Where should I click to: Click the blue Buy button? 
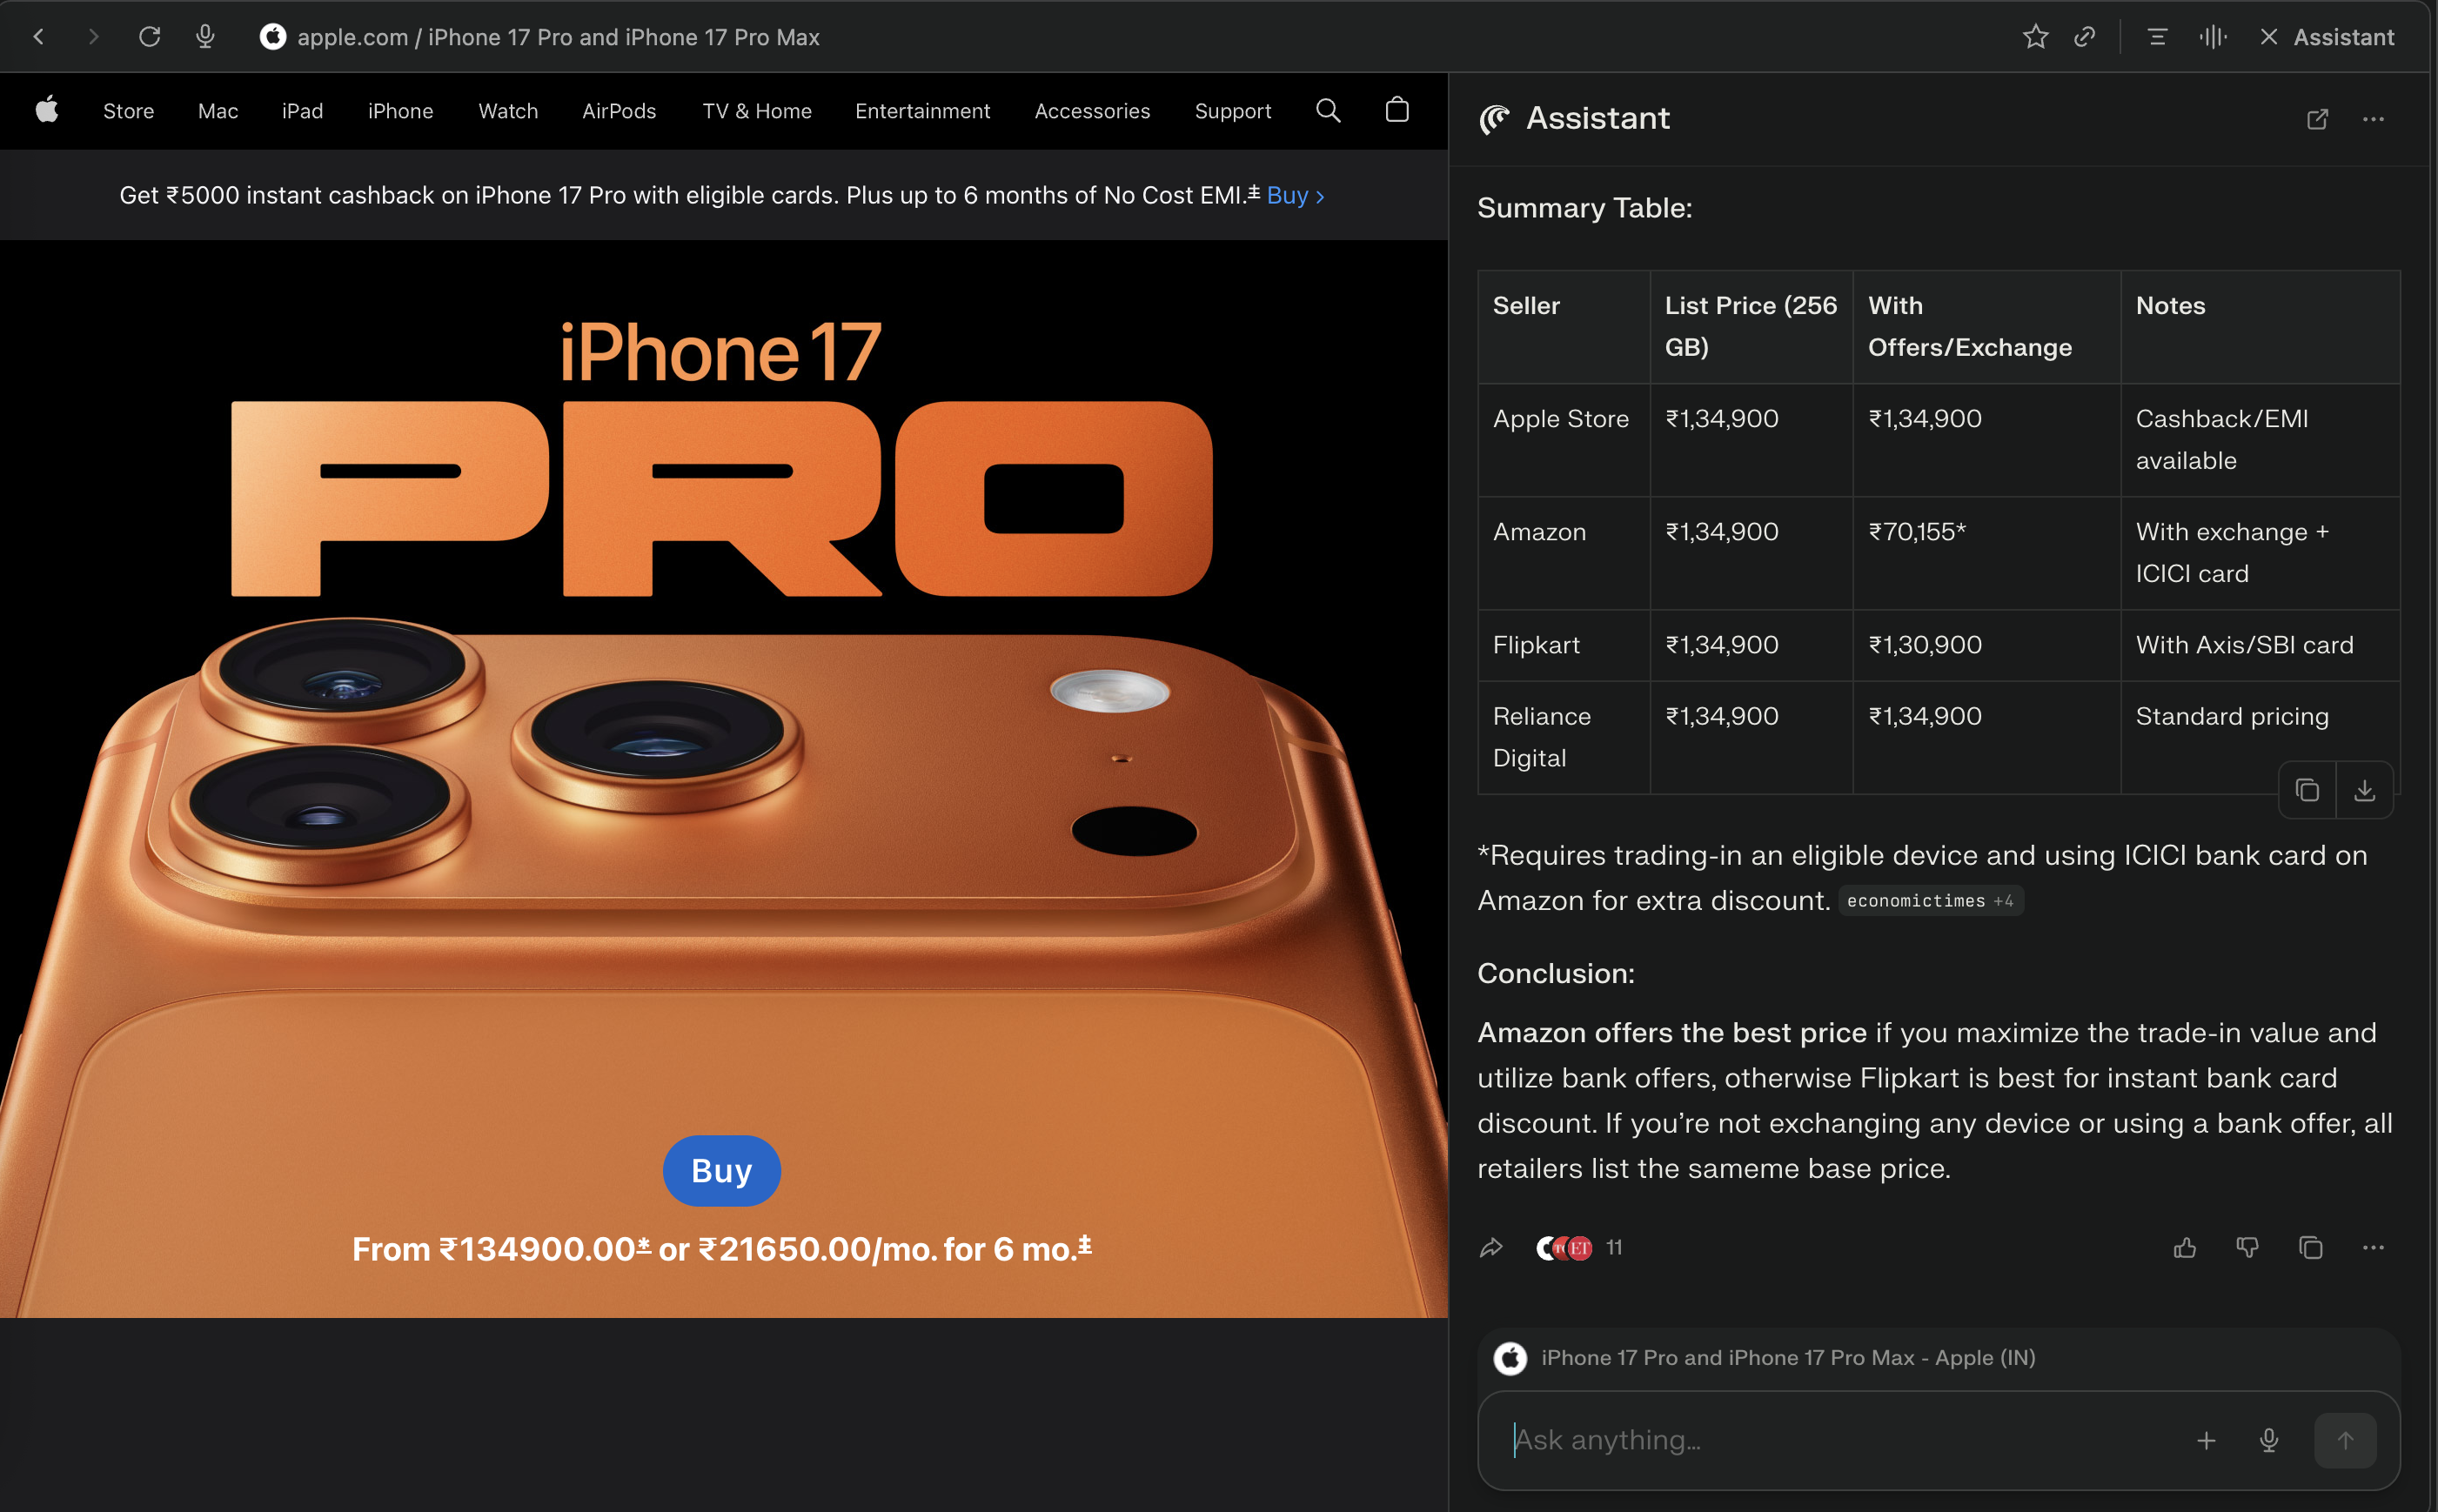pyautogui.click(x=721, y=1170)
